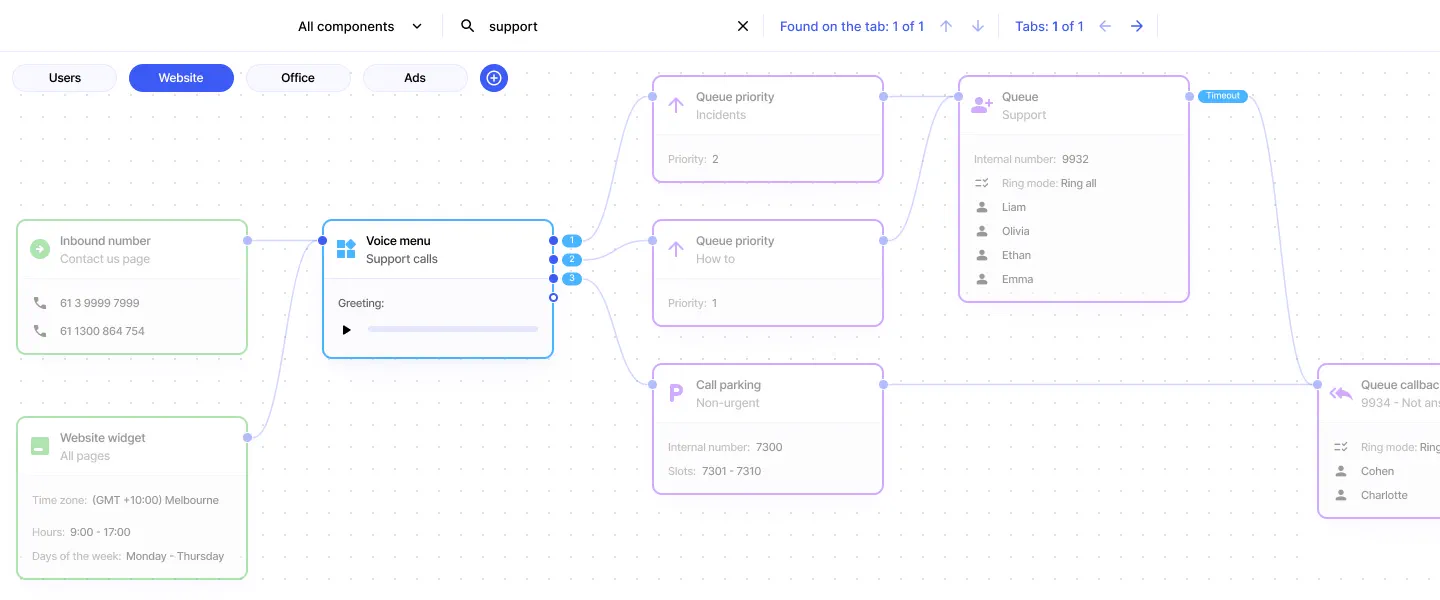Go to previous result with up arrow

coord(946,26)
